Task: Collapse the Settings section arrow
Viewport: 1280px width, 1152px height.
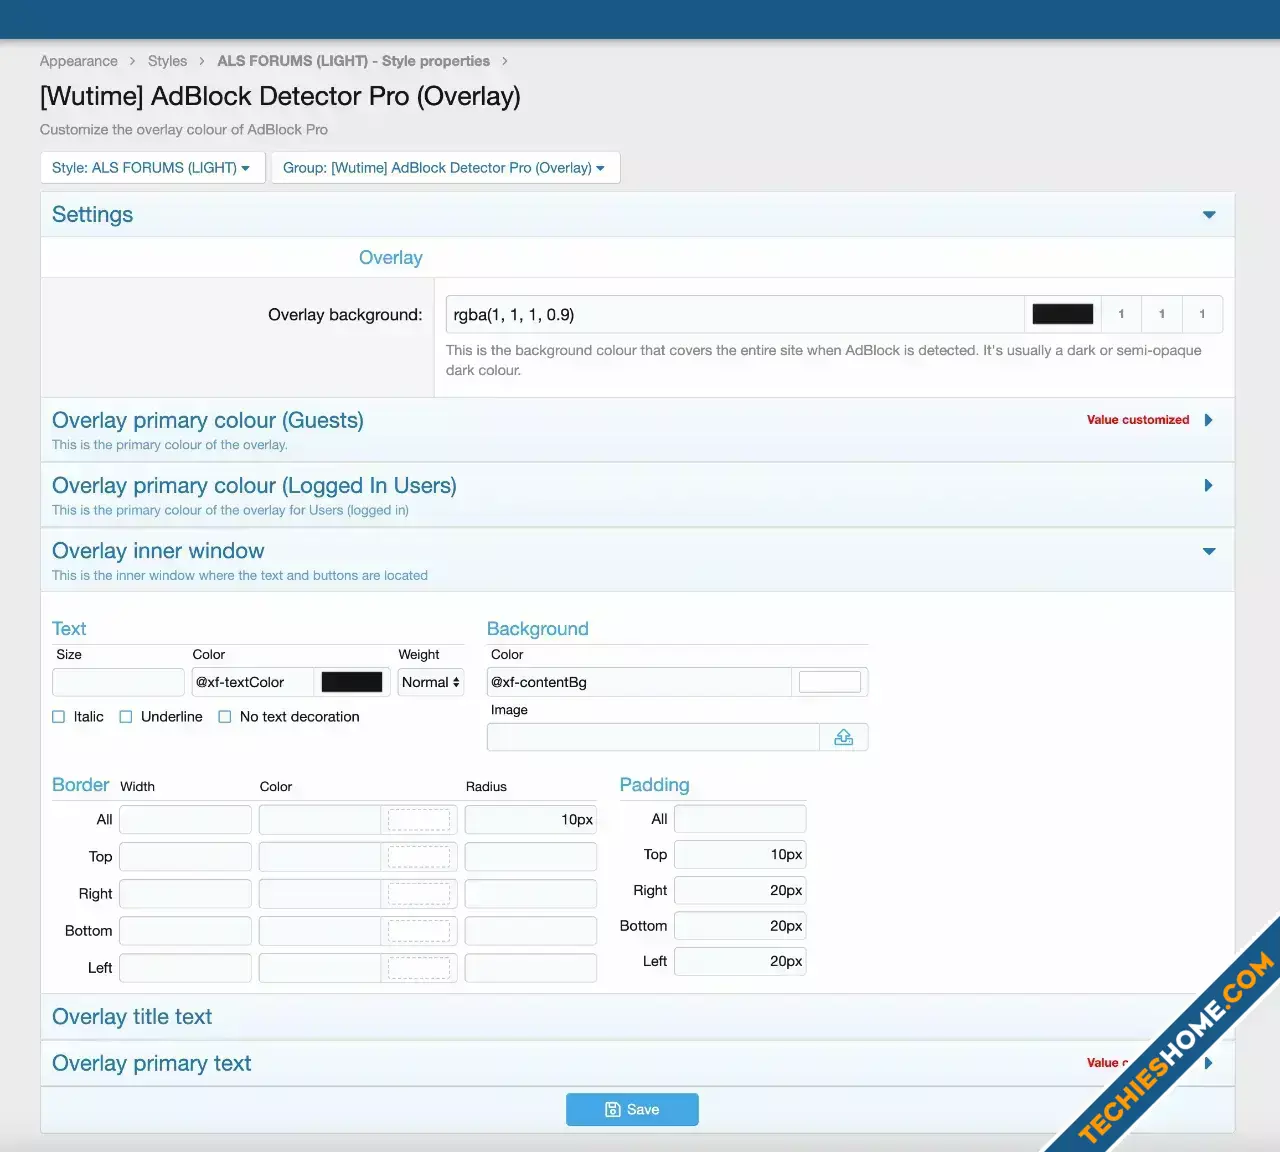Action: tap(1209, 215)
